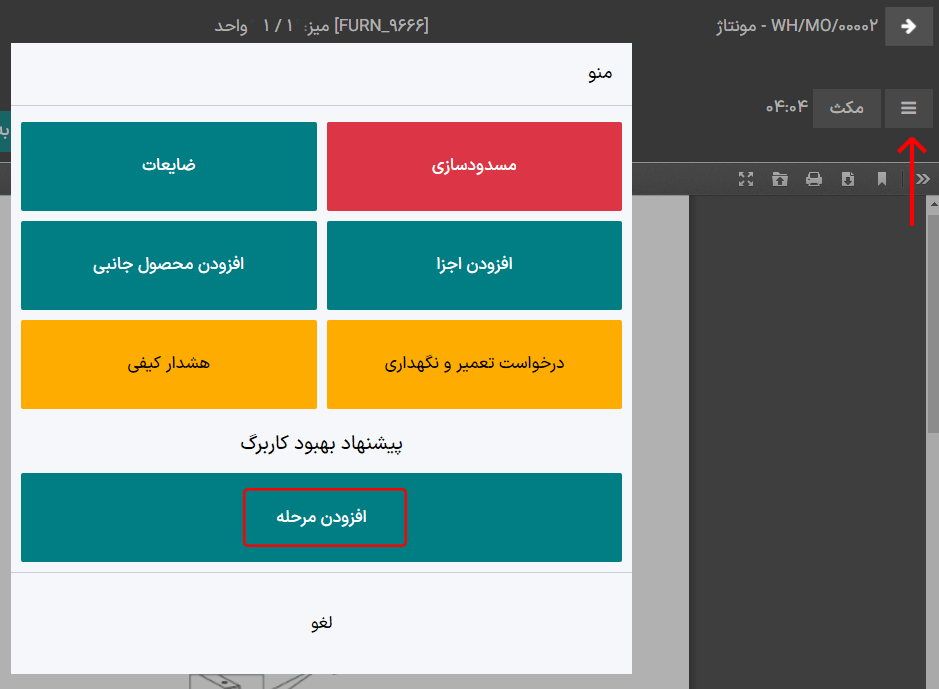Click the back arrow button

908,26
